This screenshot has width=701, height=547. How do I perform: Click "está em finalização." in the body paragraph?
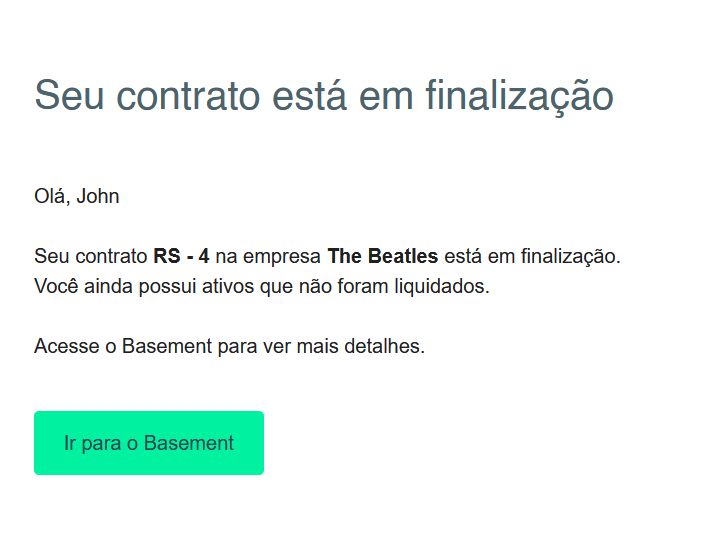(532, 256)
